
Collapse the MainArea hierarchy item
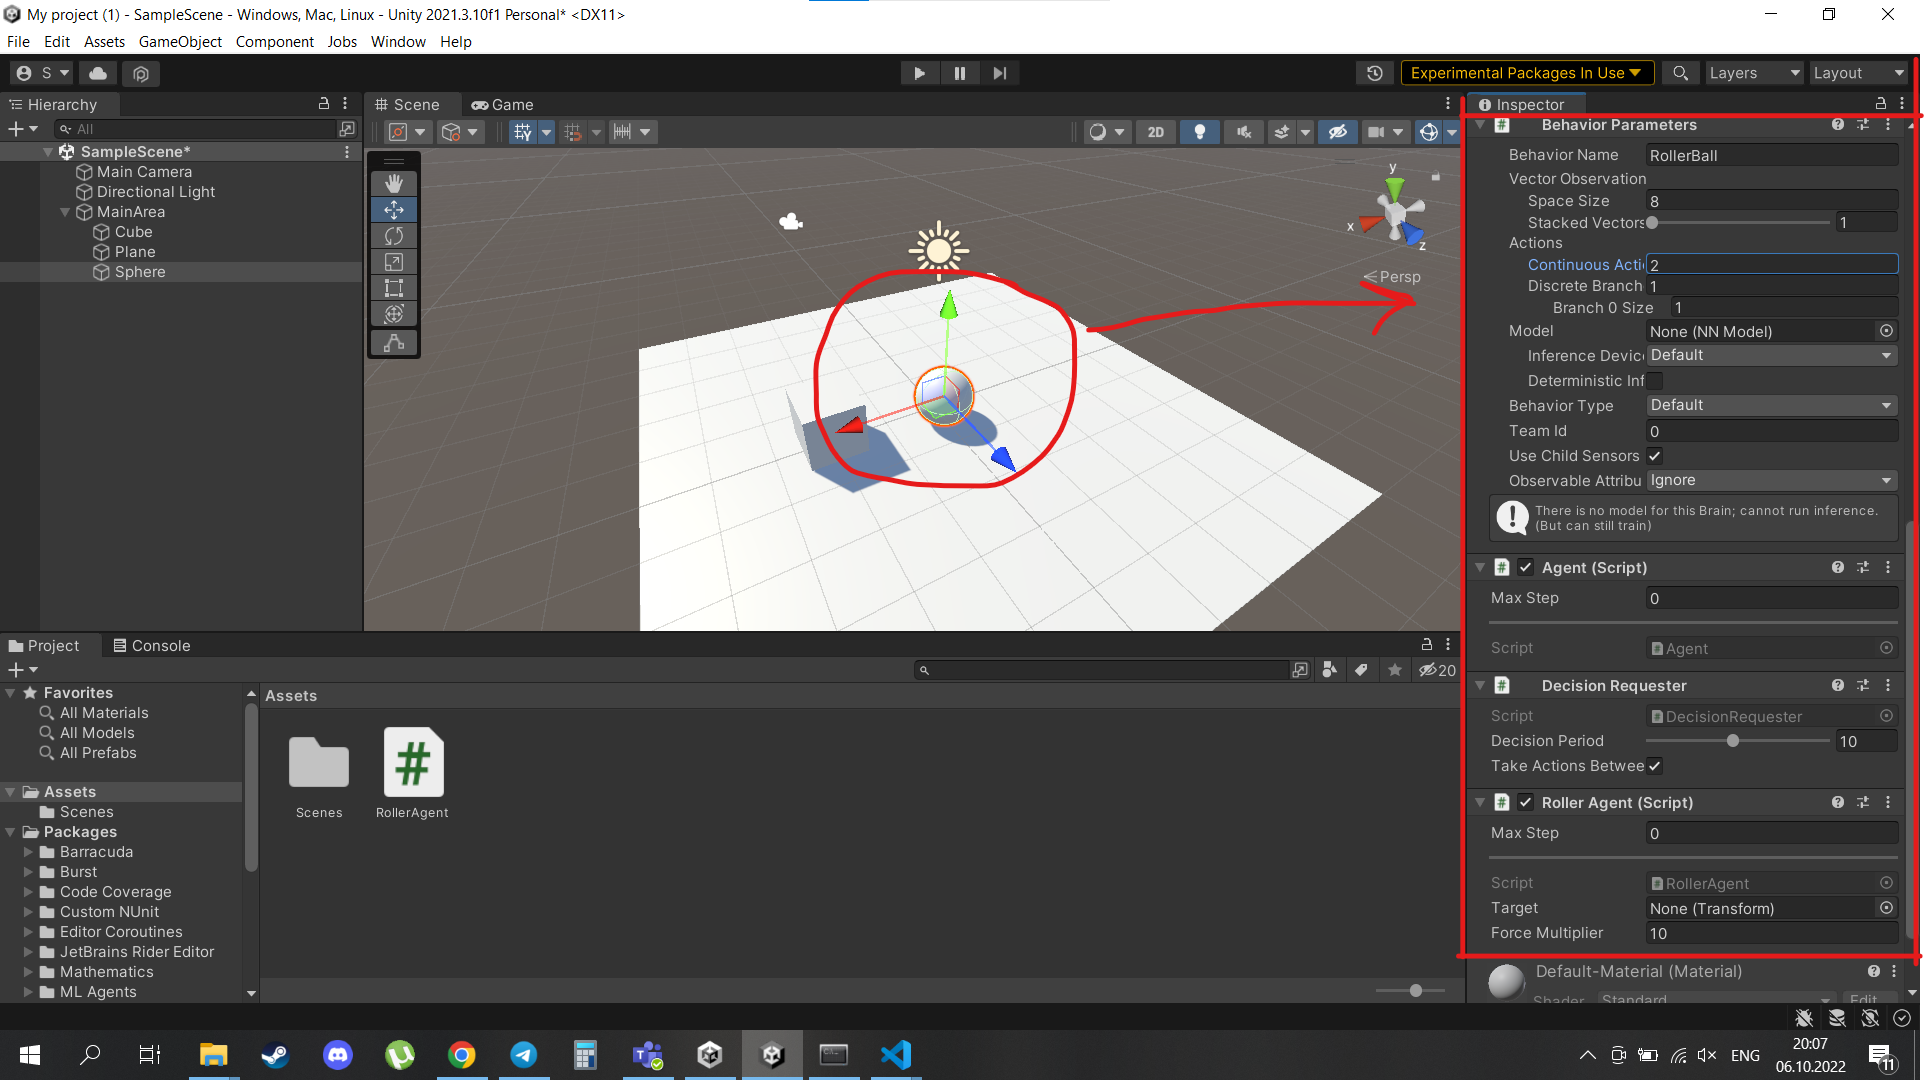click(65, 212)
